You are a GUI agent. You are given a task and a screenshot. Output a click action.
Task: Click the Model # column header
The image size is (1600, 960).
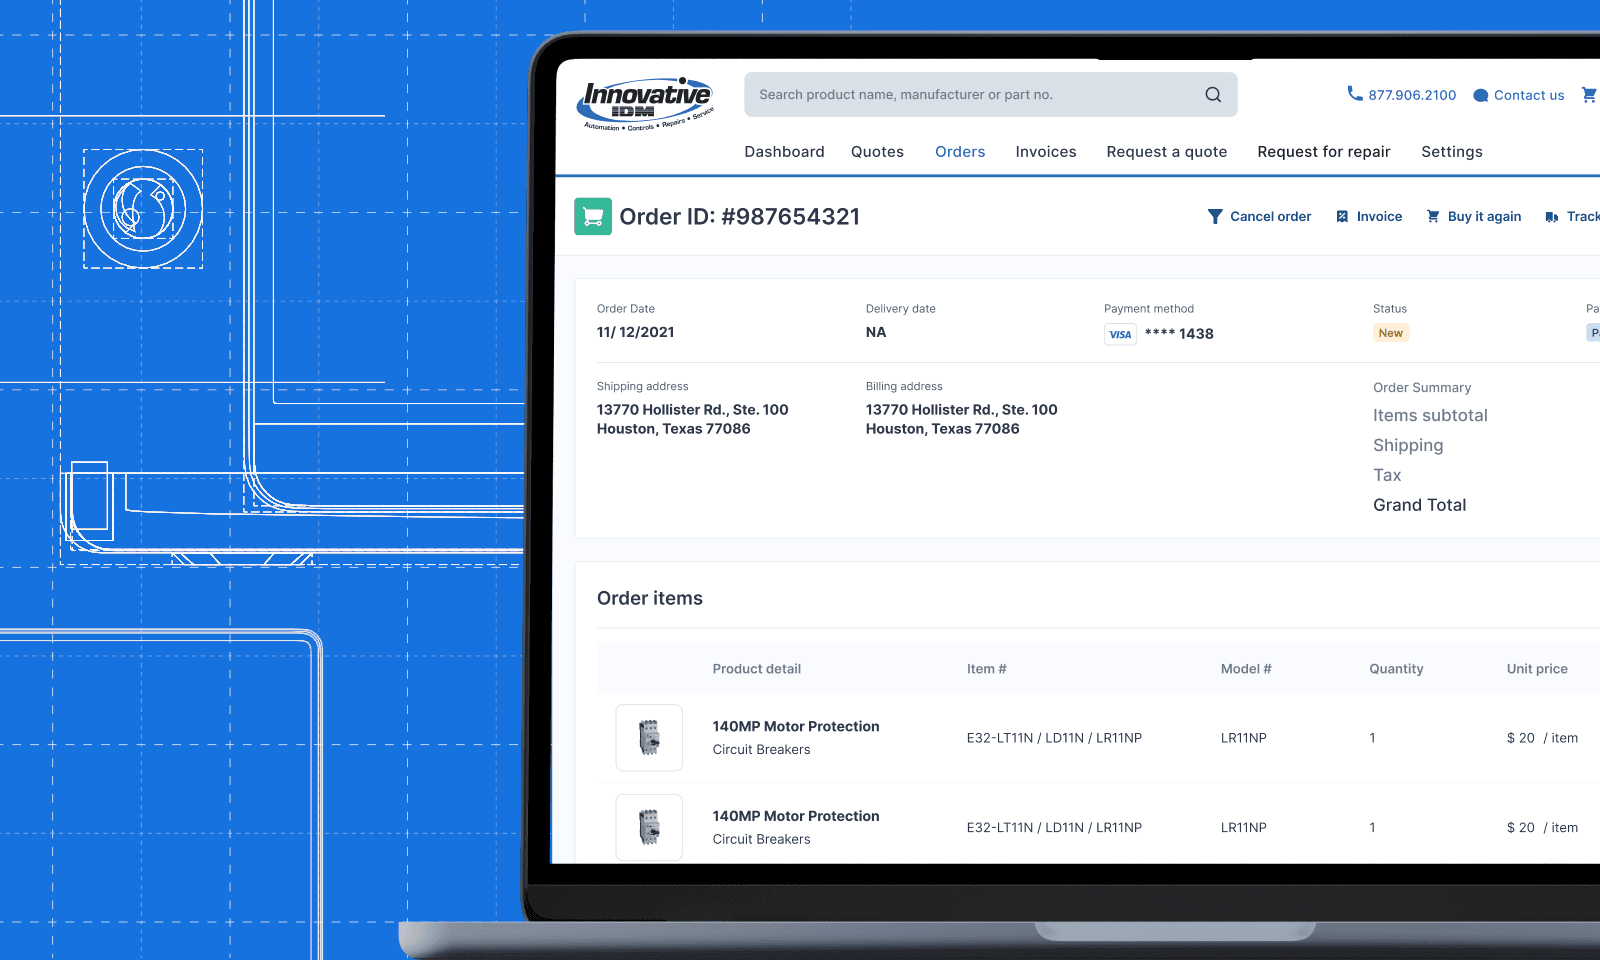(1246, 669)
